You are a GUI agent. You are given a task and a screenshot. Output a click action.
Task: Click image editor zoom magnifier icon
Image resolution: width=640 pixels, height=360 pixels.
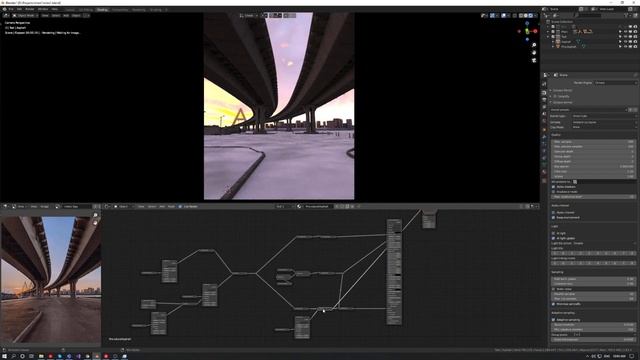[x=96, y=215]
